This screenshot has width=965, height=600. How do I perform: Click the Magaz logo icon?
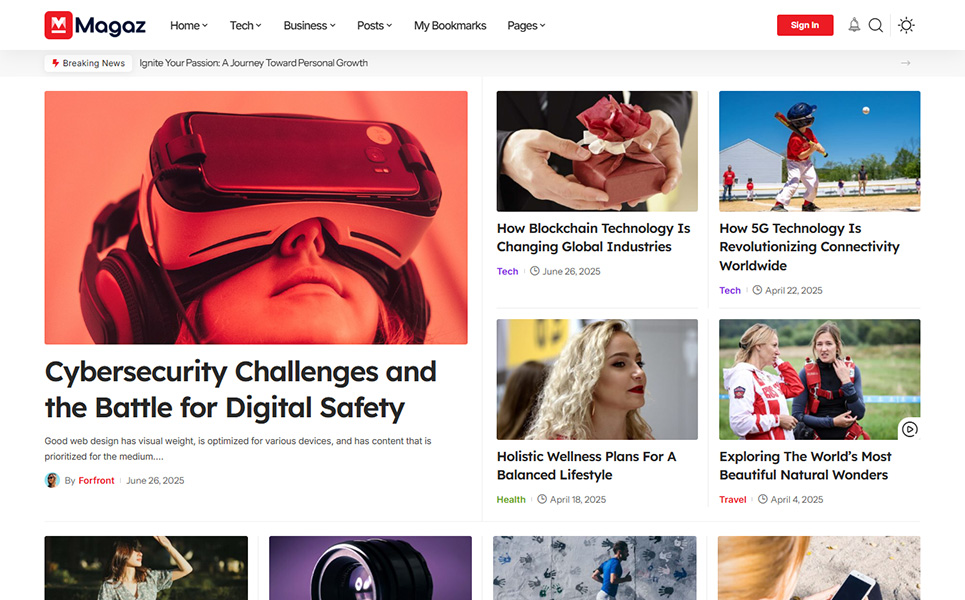coord(58,25)
